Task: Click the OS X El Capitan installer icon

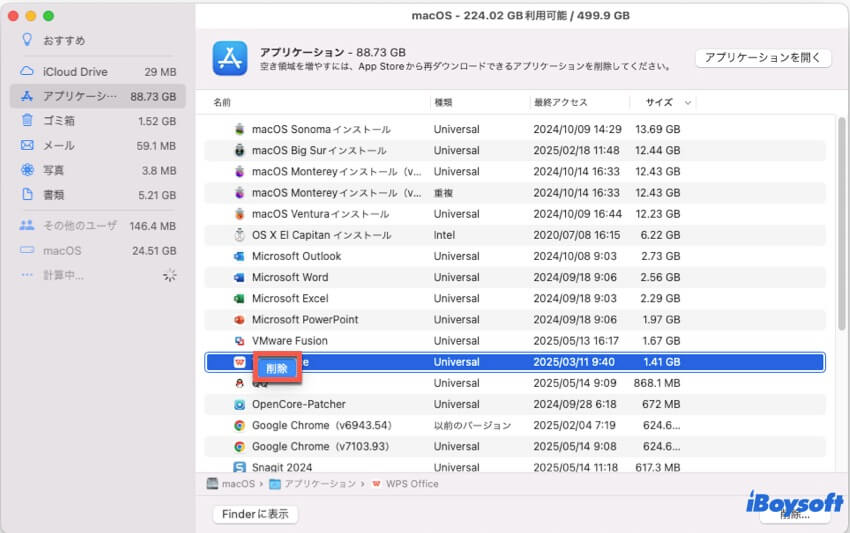Action: click(240, 235)
